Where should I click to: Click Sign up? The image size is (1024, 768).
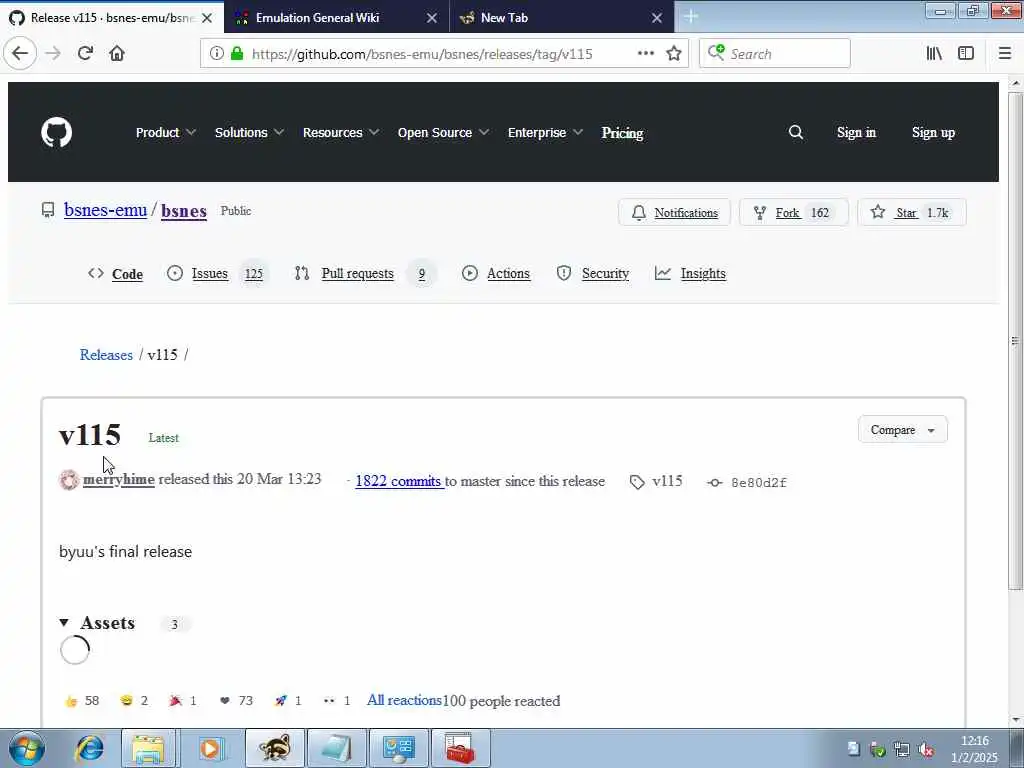(933, 133)
